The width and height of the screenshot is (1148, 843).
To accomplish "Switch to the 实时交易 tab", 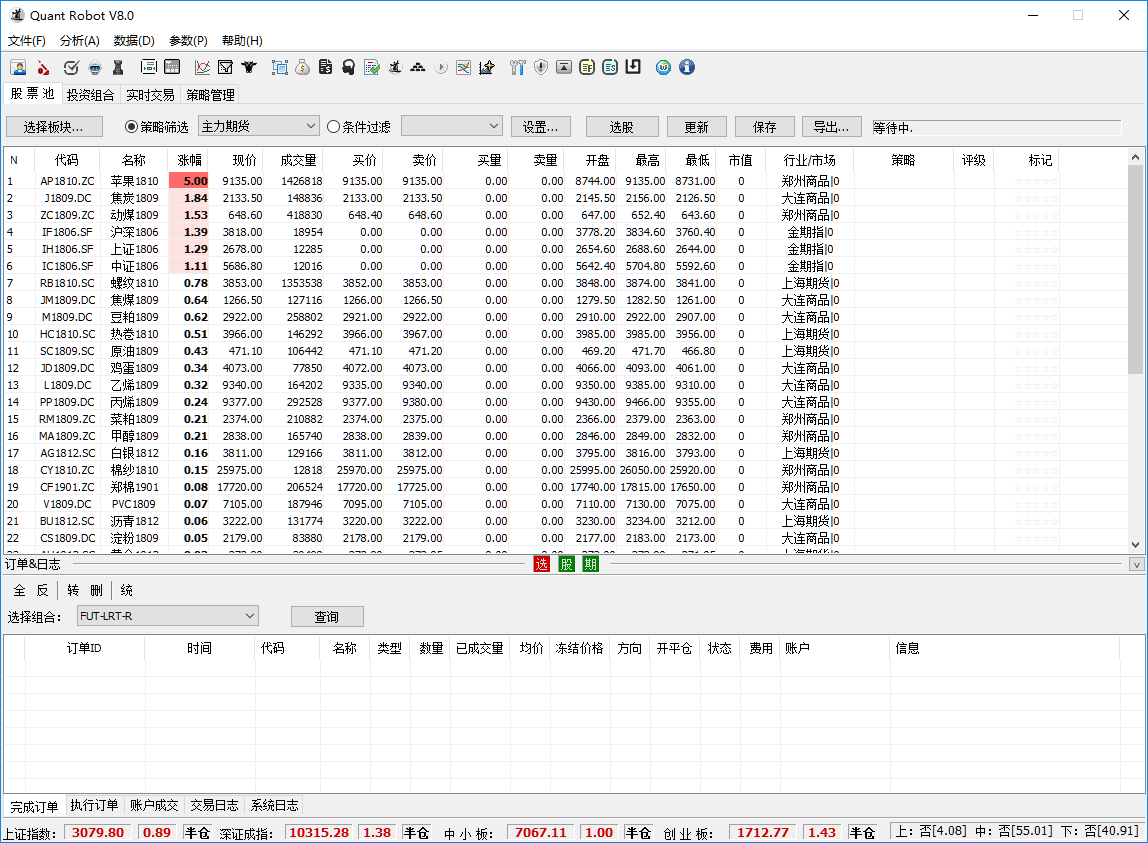I will [150, 94].
